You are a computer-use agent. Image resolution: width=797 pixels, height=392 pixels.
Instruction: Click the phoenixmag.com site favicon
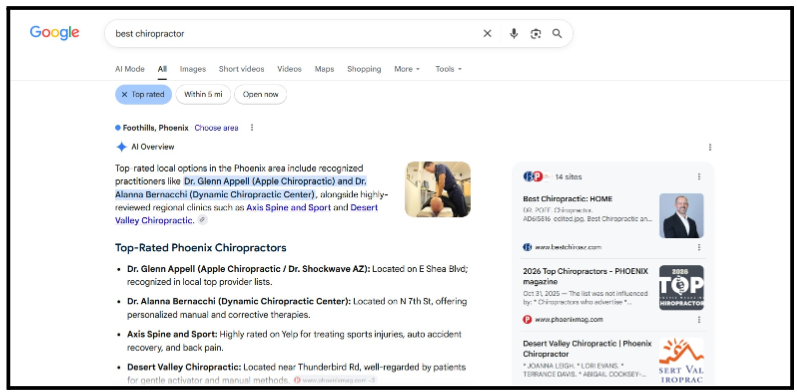click(527, 320)
